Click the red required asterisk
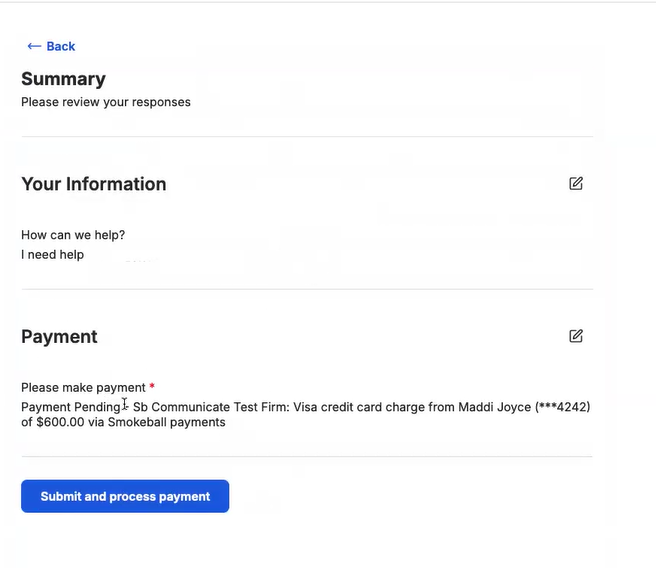 [x=152, y=386]
